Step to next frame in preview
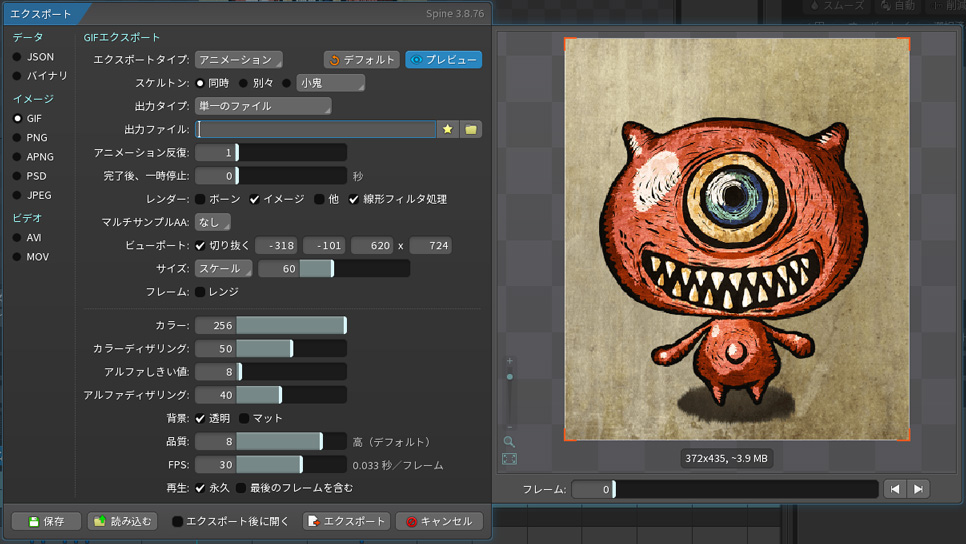The image size is (966, 544). [918, 489]
